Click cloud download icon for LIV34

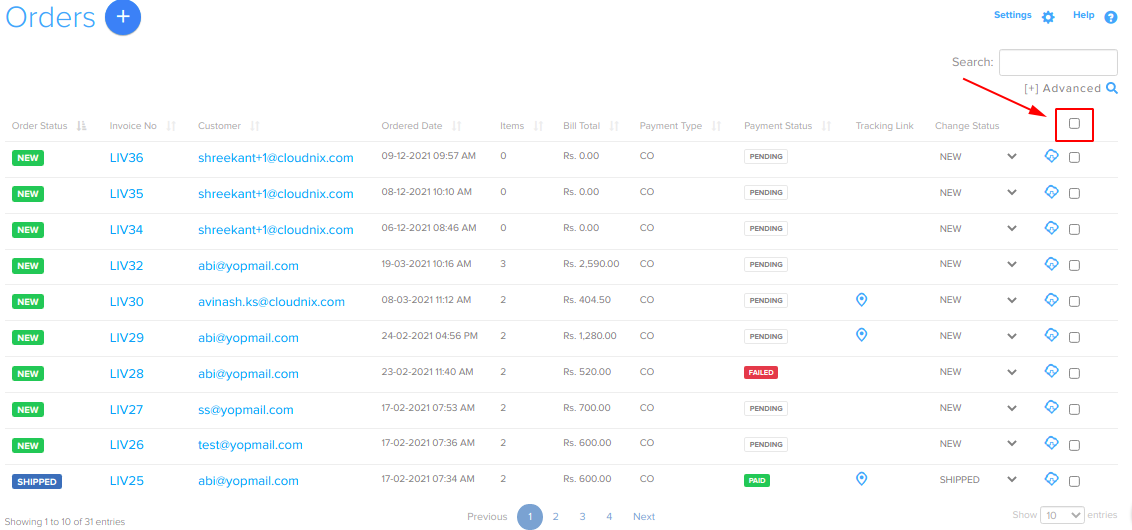tap(1052, 228)
